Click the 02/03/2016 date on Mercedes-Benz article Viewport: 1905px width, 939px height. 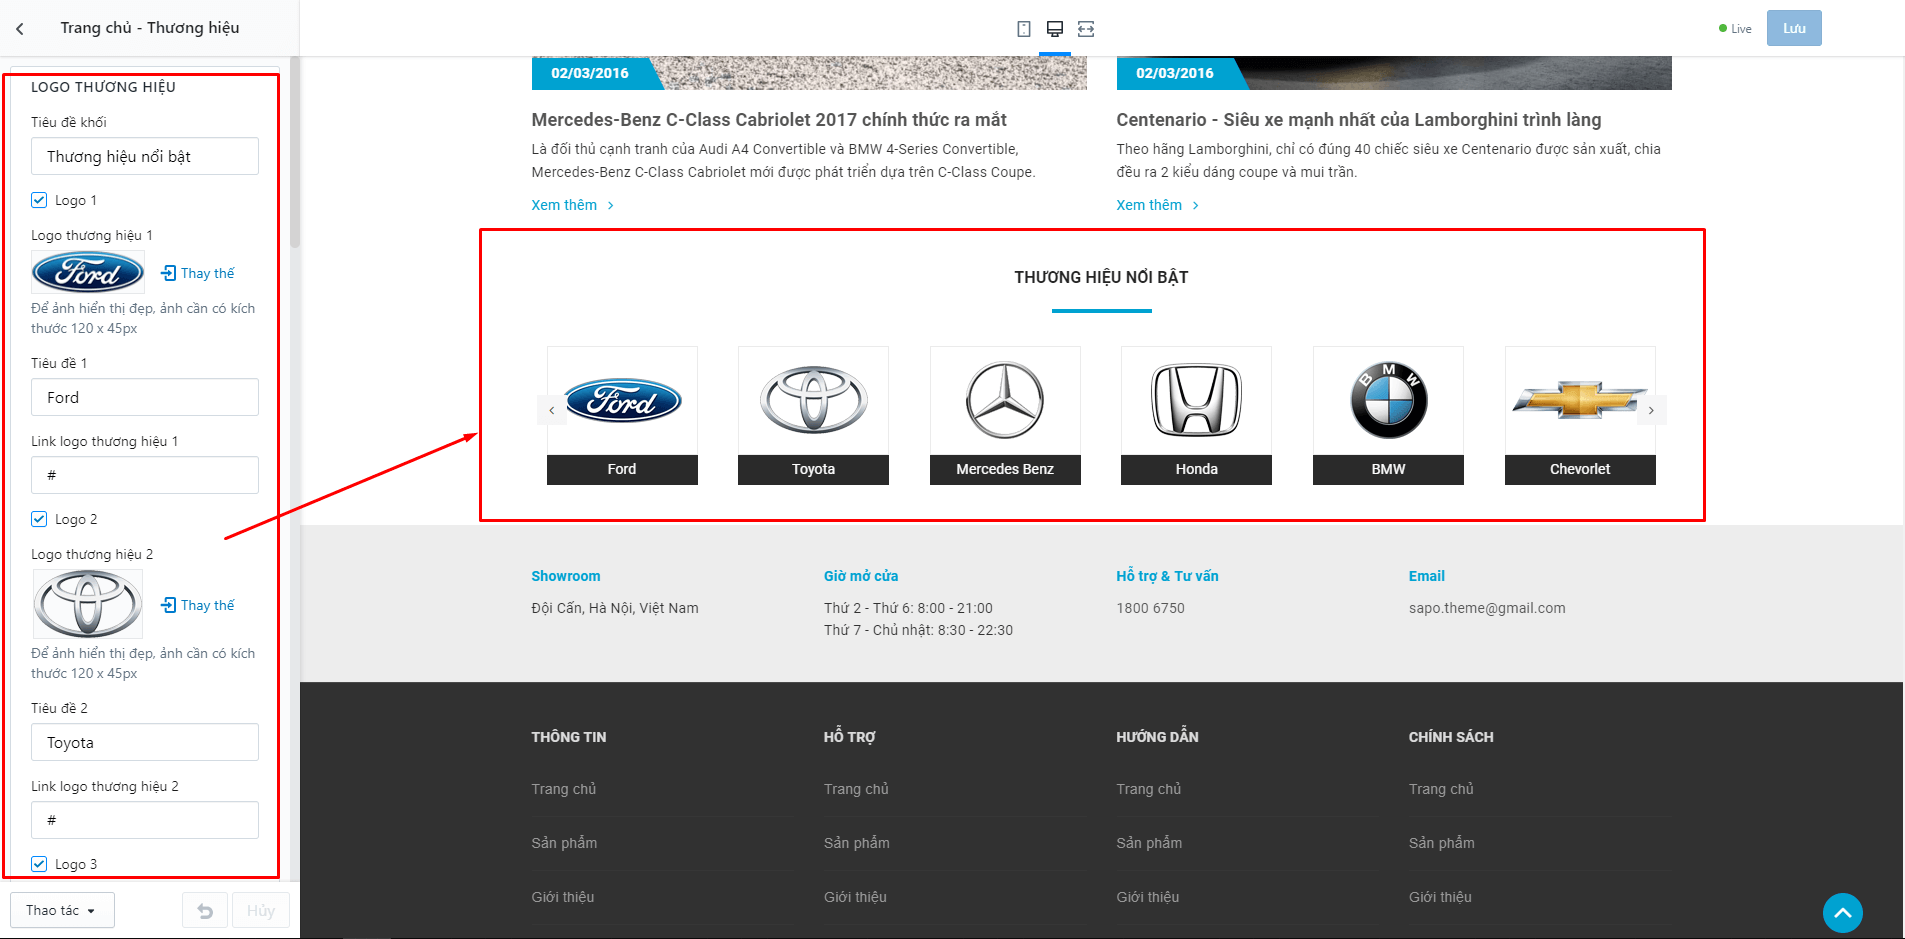pos(590,73)
